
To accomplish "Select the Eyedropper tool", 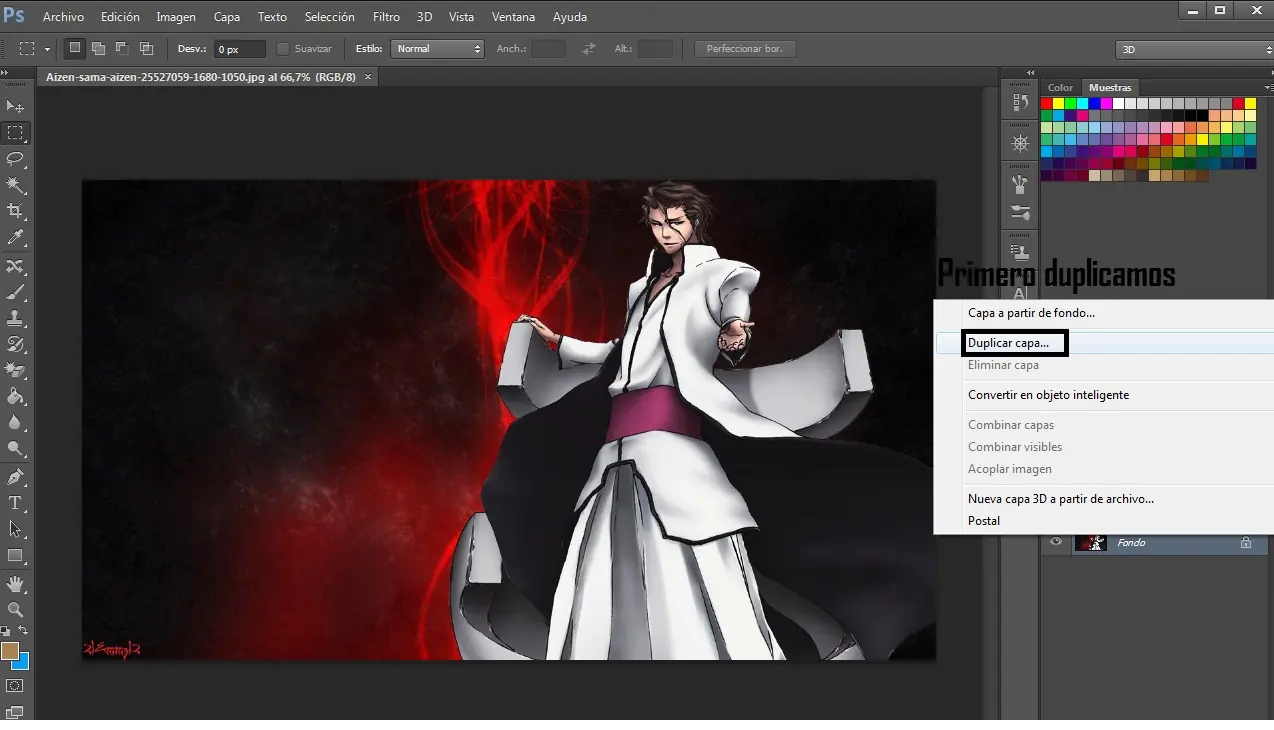I will 15,238.
